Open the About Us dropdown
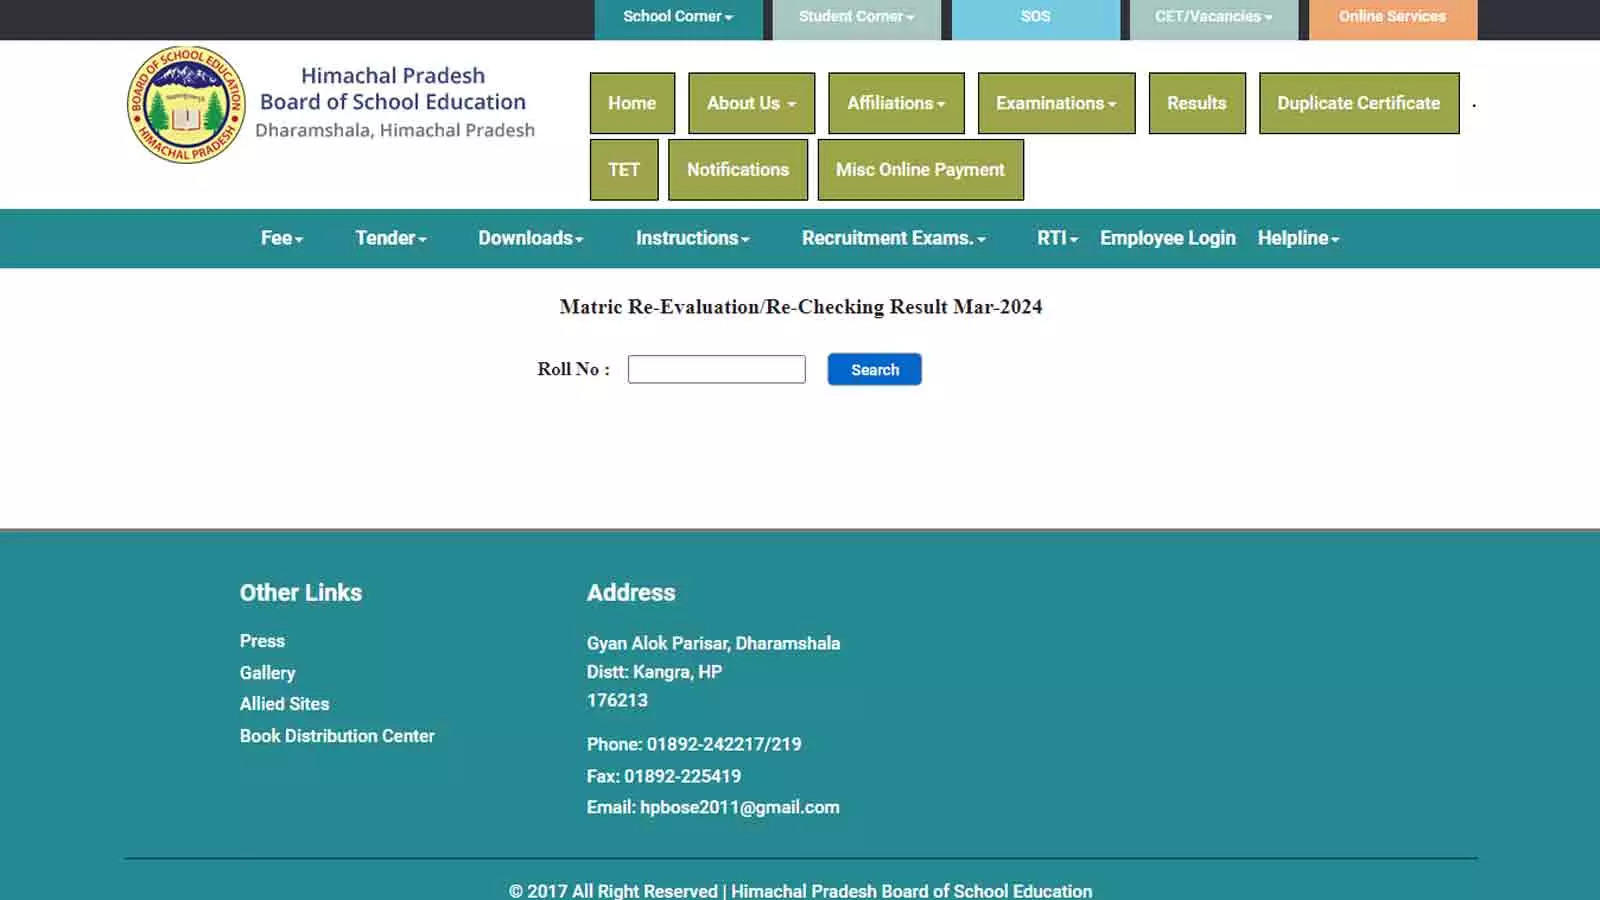Screen dimensions: 1600x900 tap(751, 103)
